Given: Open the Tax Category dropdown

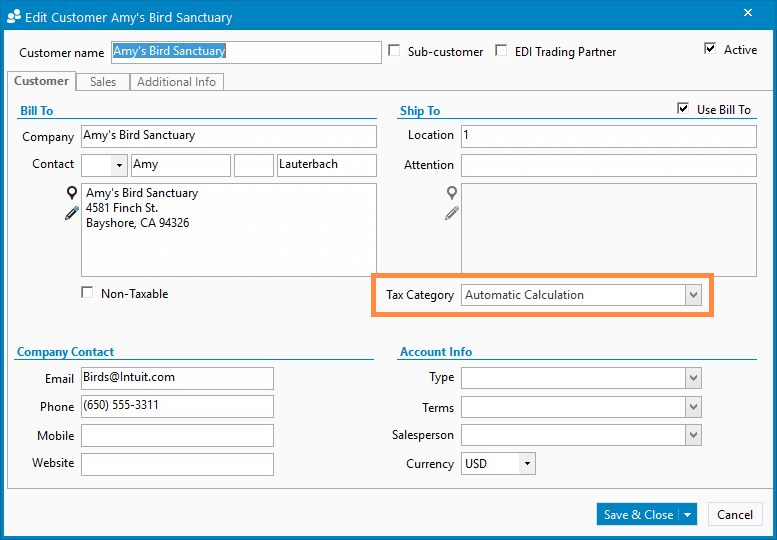Looking at the screenshot, I should 693,295.
